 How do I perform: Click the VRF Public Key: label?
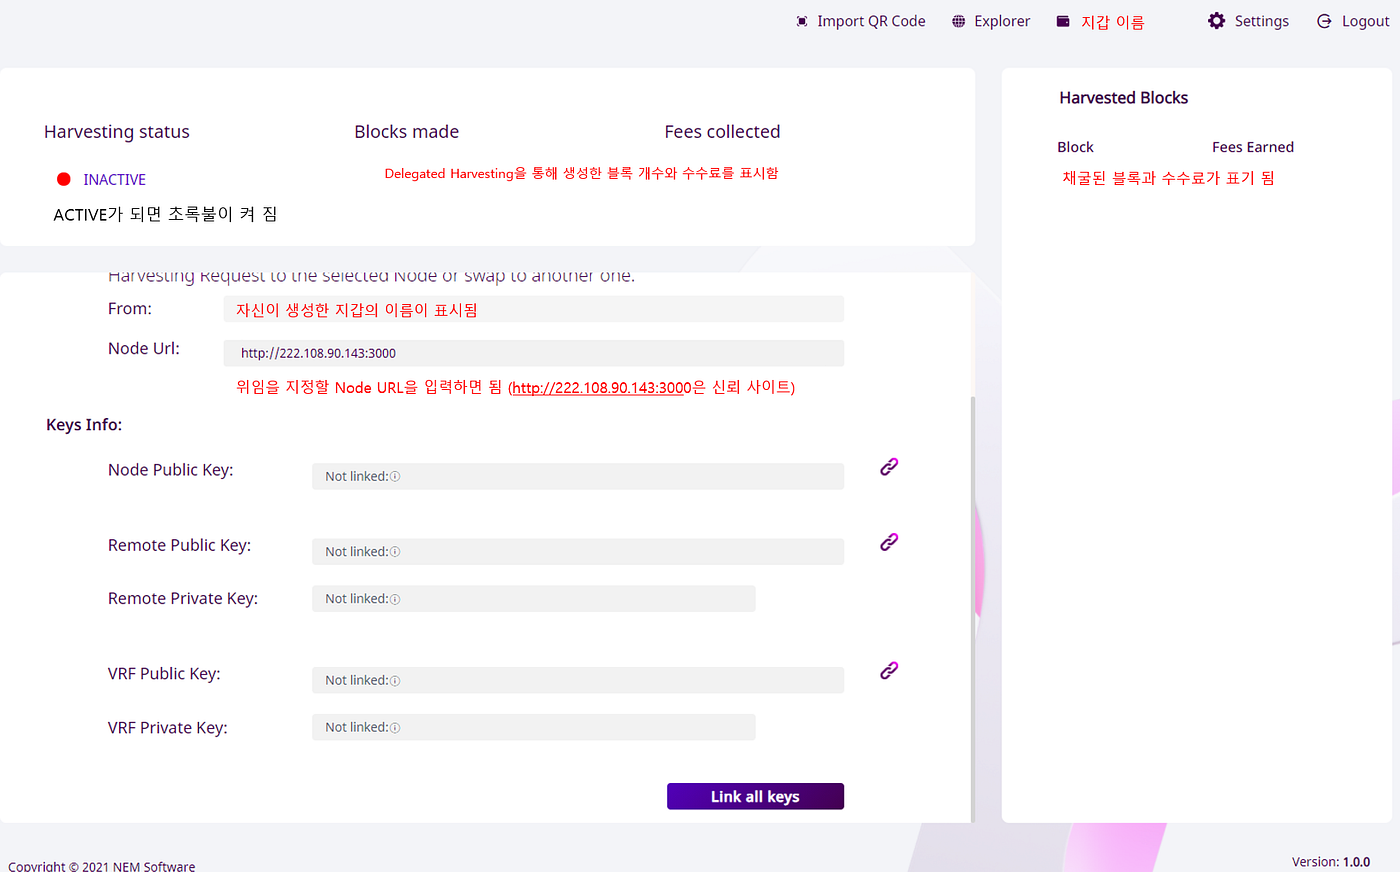pyautogui.click(x=164, y=674)
